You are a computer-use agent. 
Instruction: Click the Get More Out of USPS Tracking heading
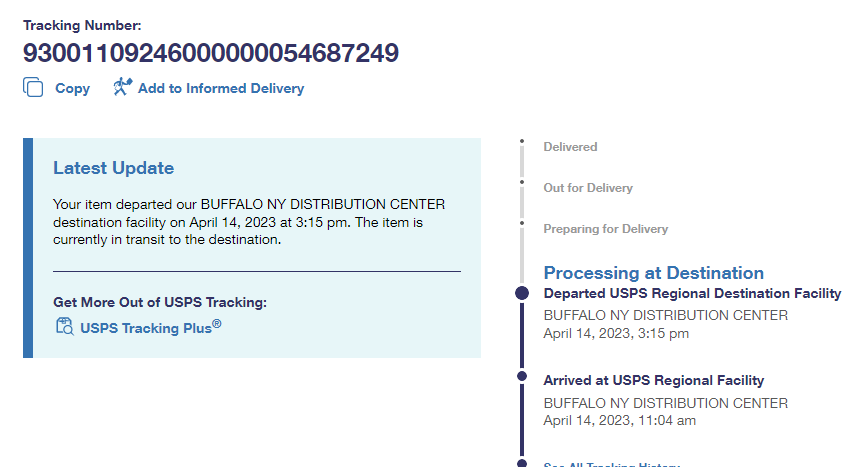[x=160, y=303]
